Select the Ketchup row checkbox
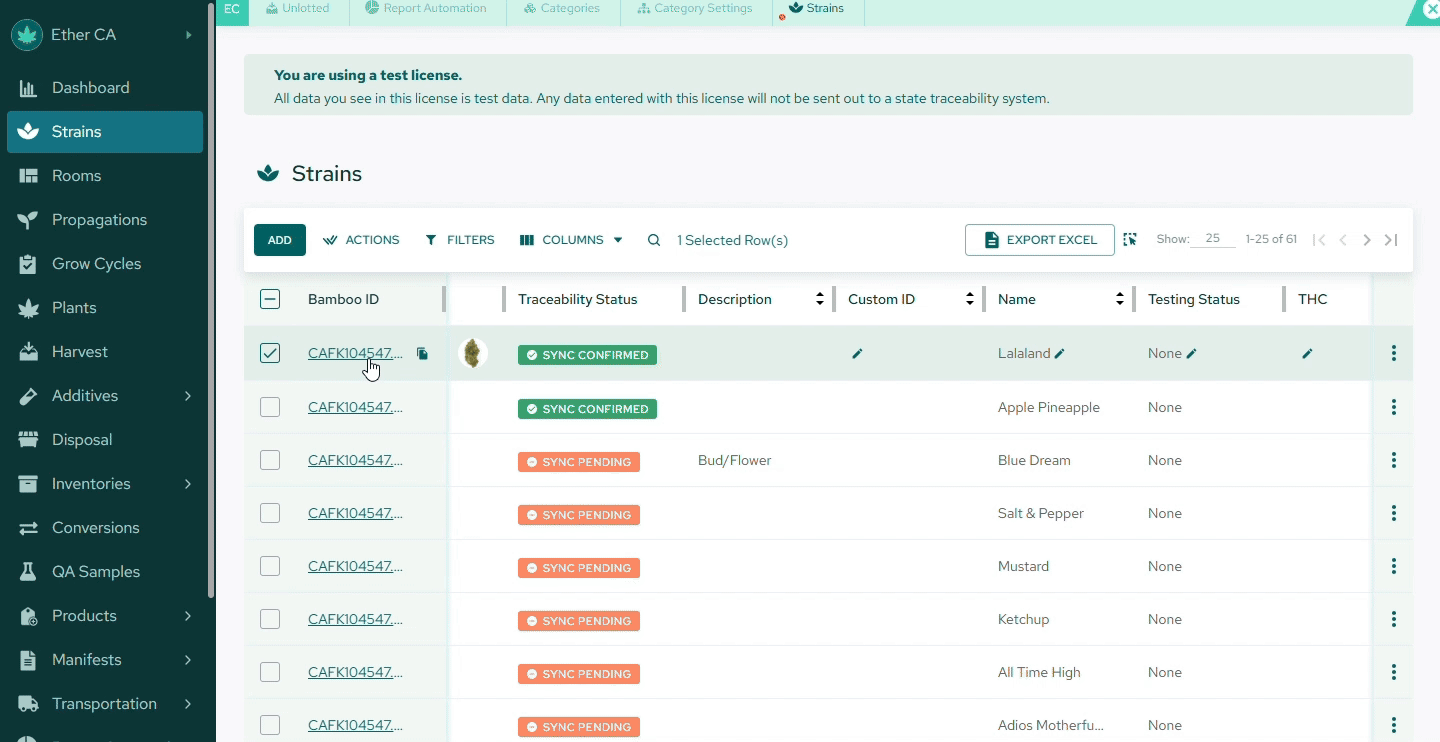1440x742 pixels. 270,619
